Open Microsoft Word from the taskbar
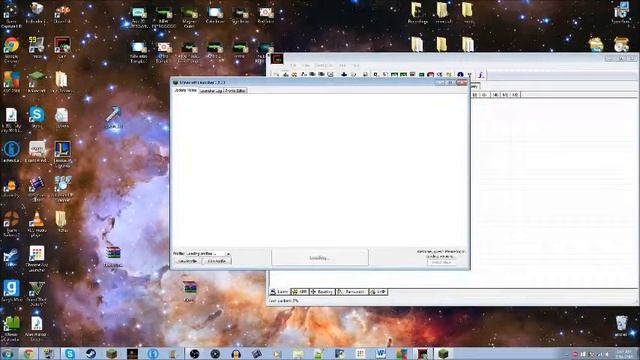This screenshot has width=640, height=360. click(380, 353)
